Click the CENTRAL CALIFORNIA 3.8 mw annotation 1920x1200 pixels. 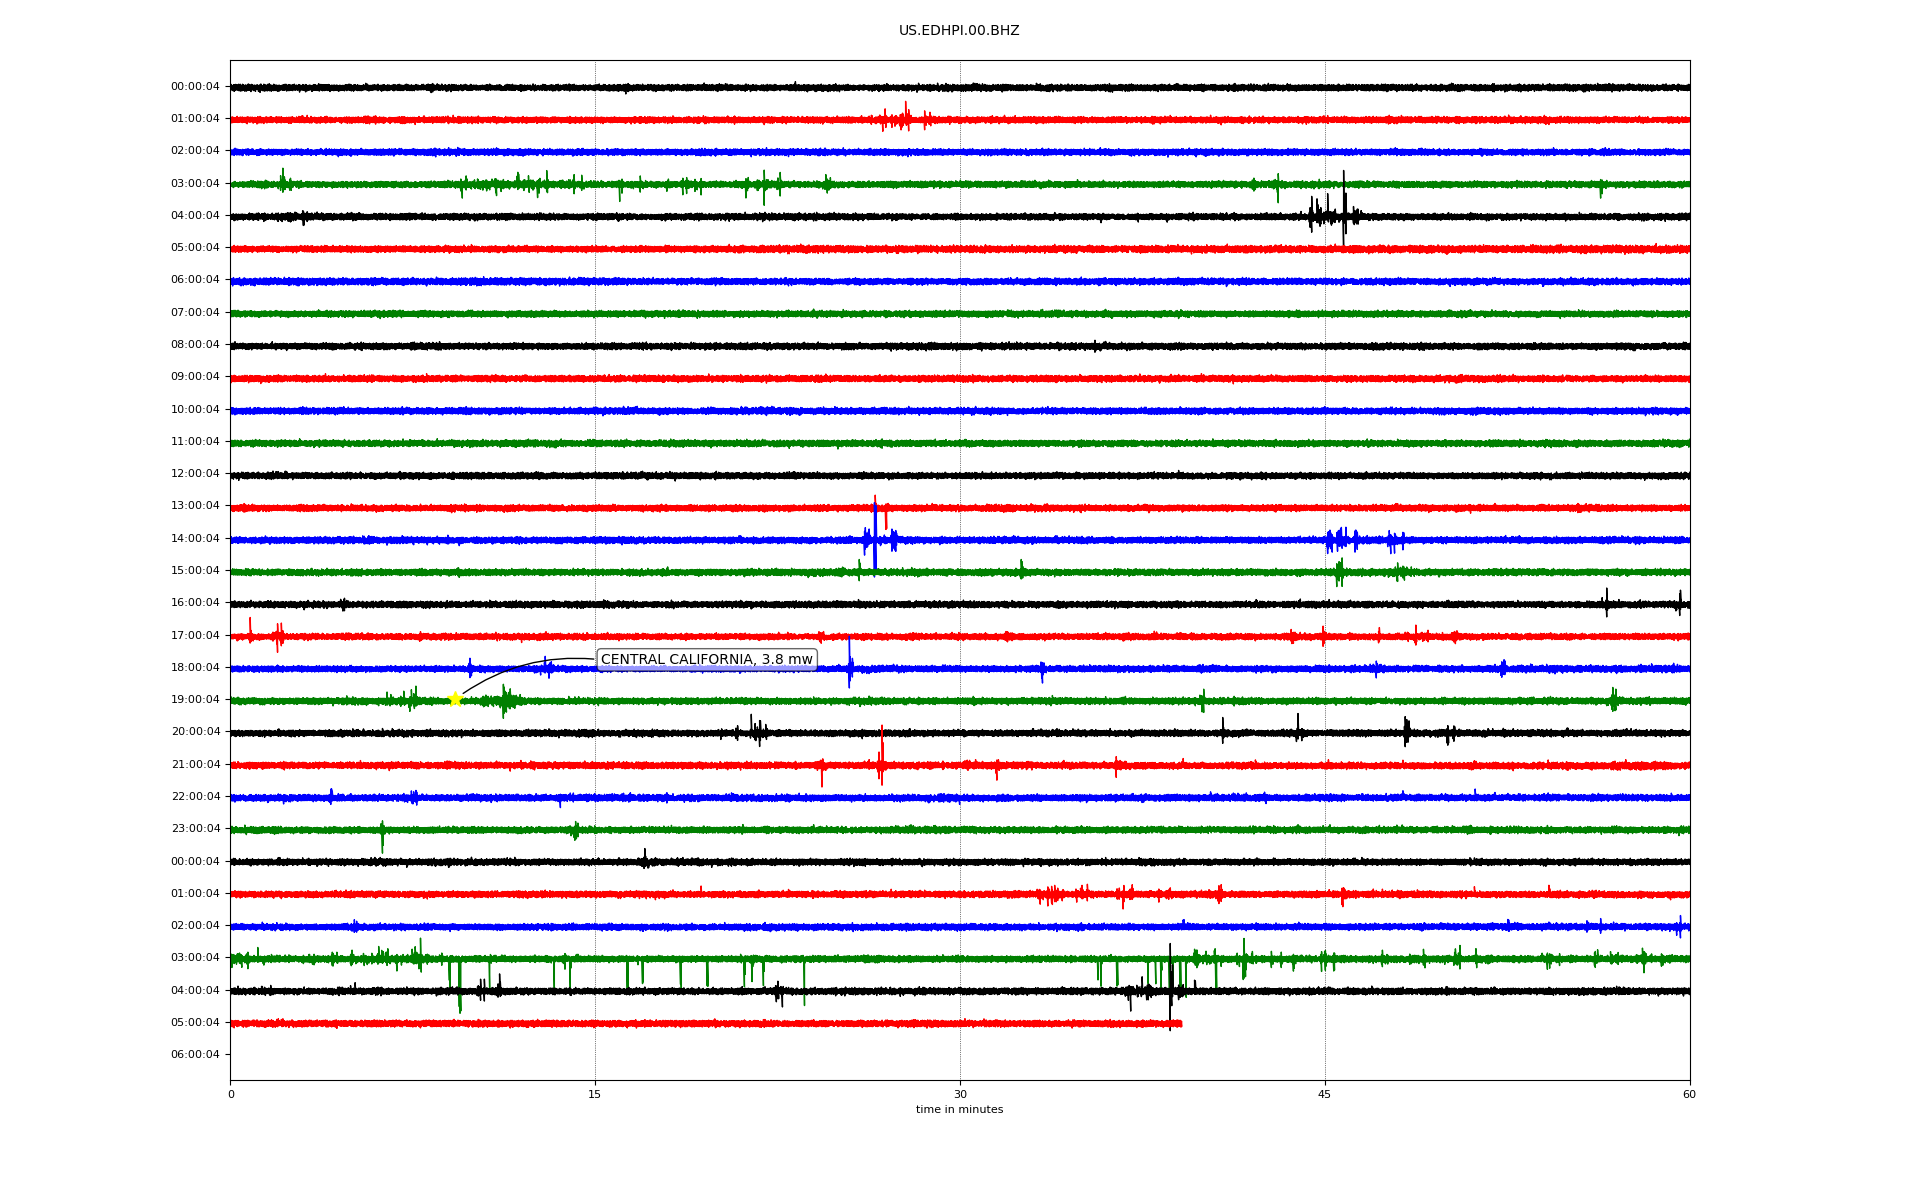pyautogui.click(x=706, y=660)
